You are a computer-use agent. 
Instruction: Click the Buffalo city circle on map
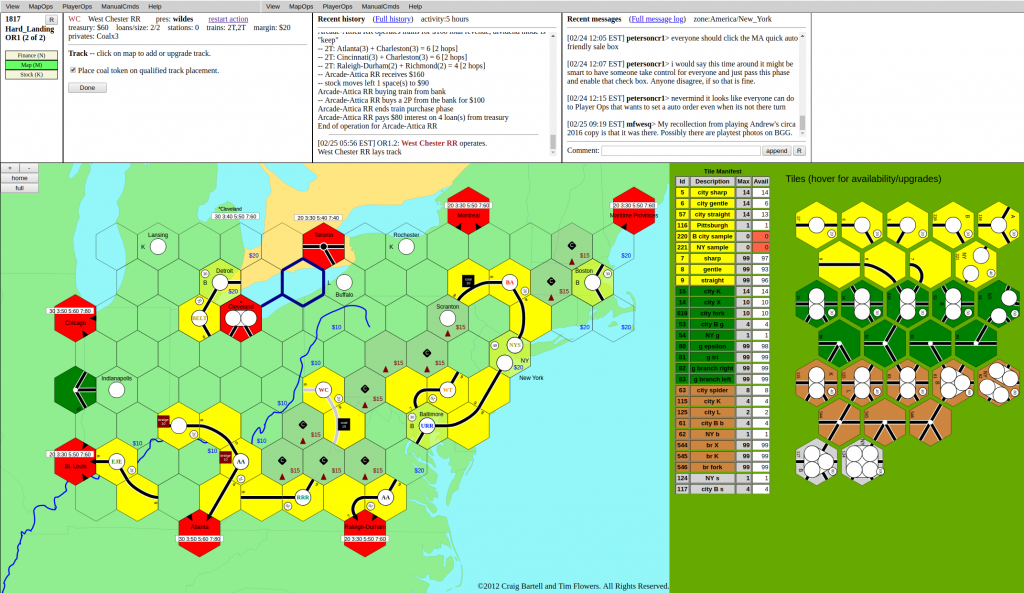click(344, 282)
